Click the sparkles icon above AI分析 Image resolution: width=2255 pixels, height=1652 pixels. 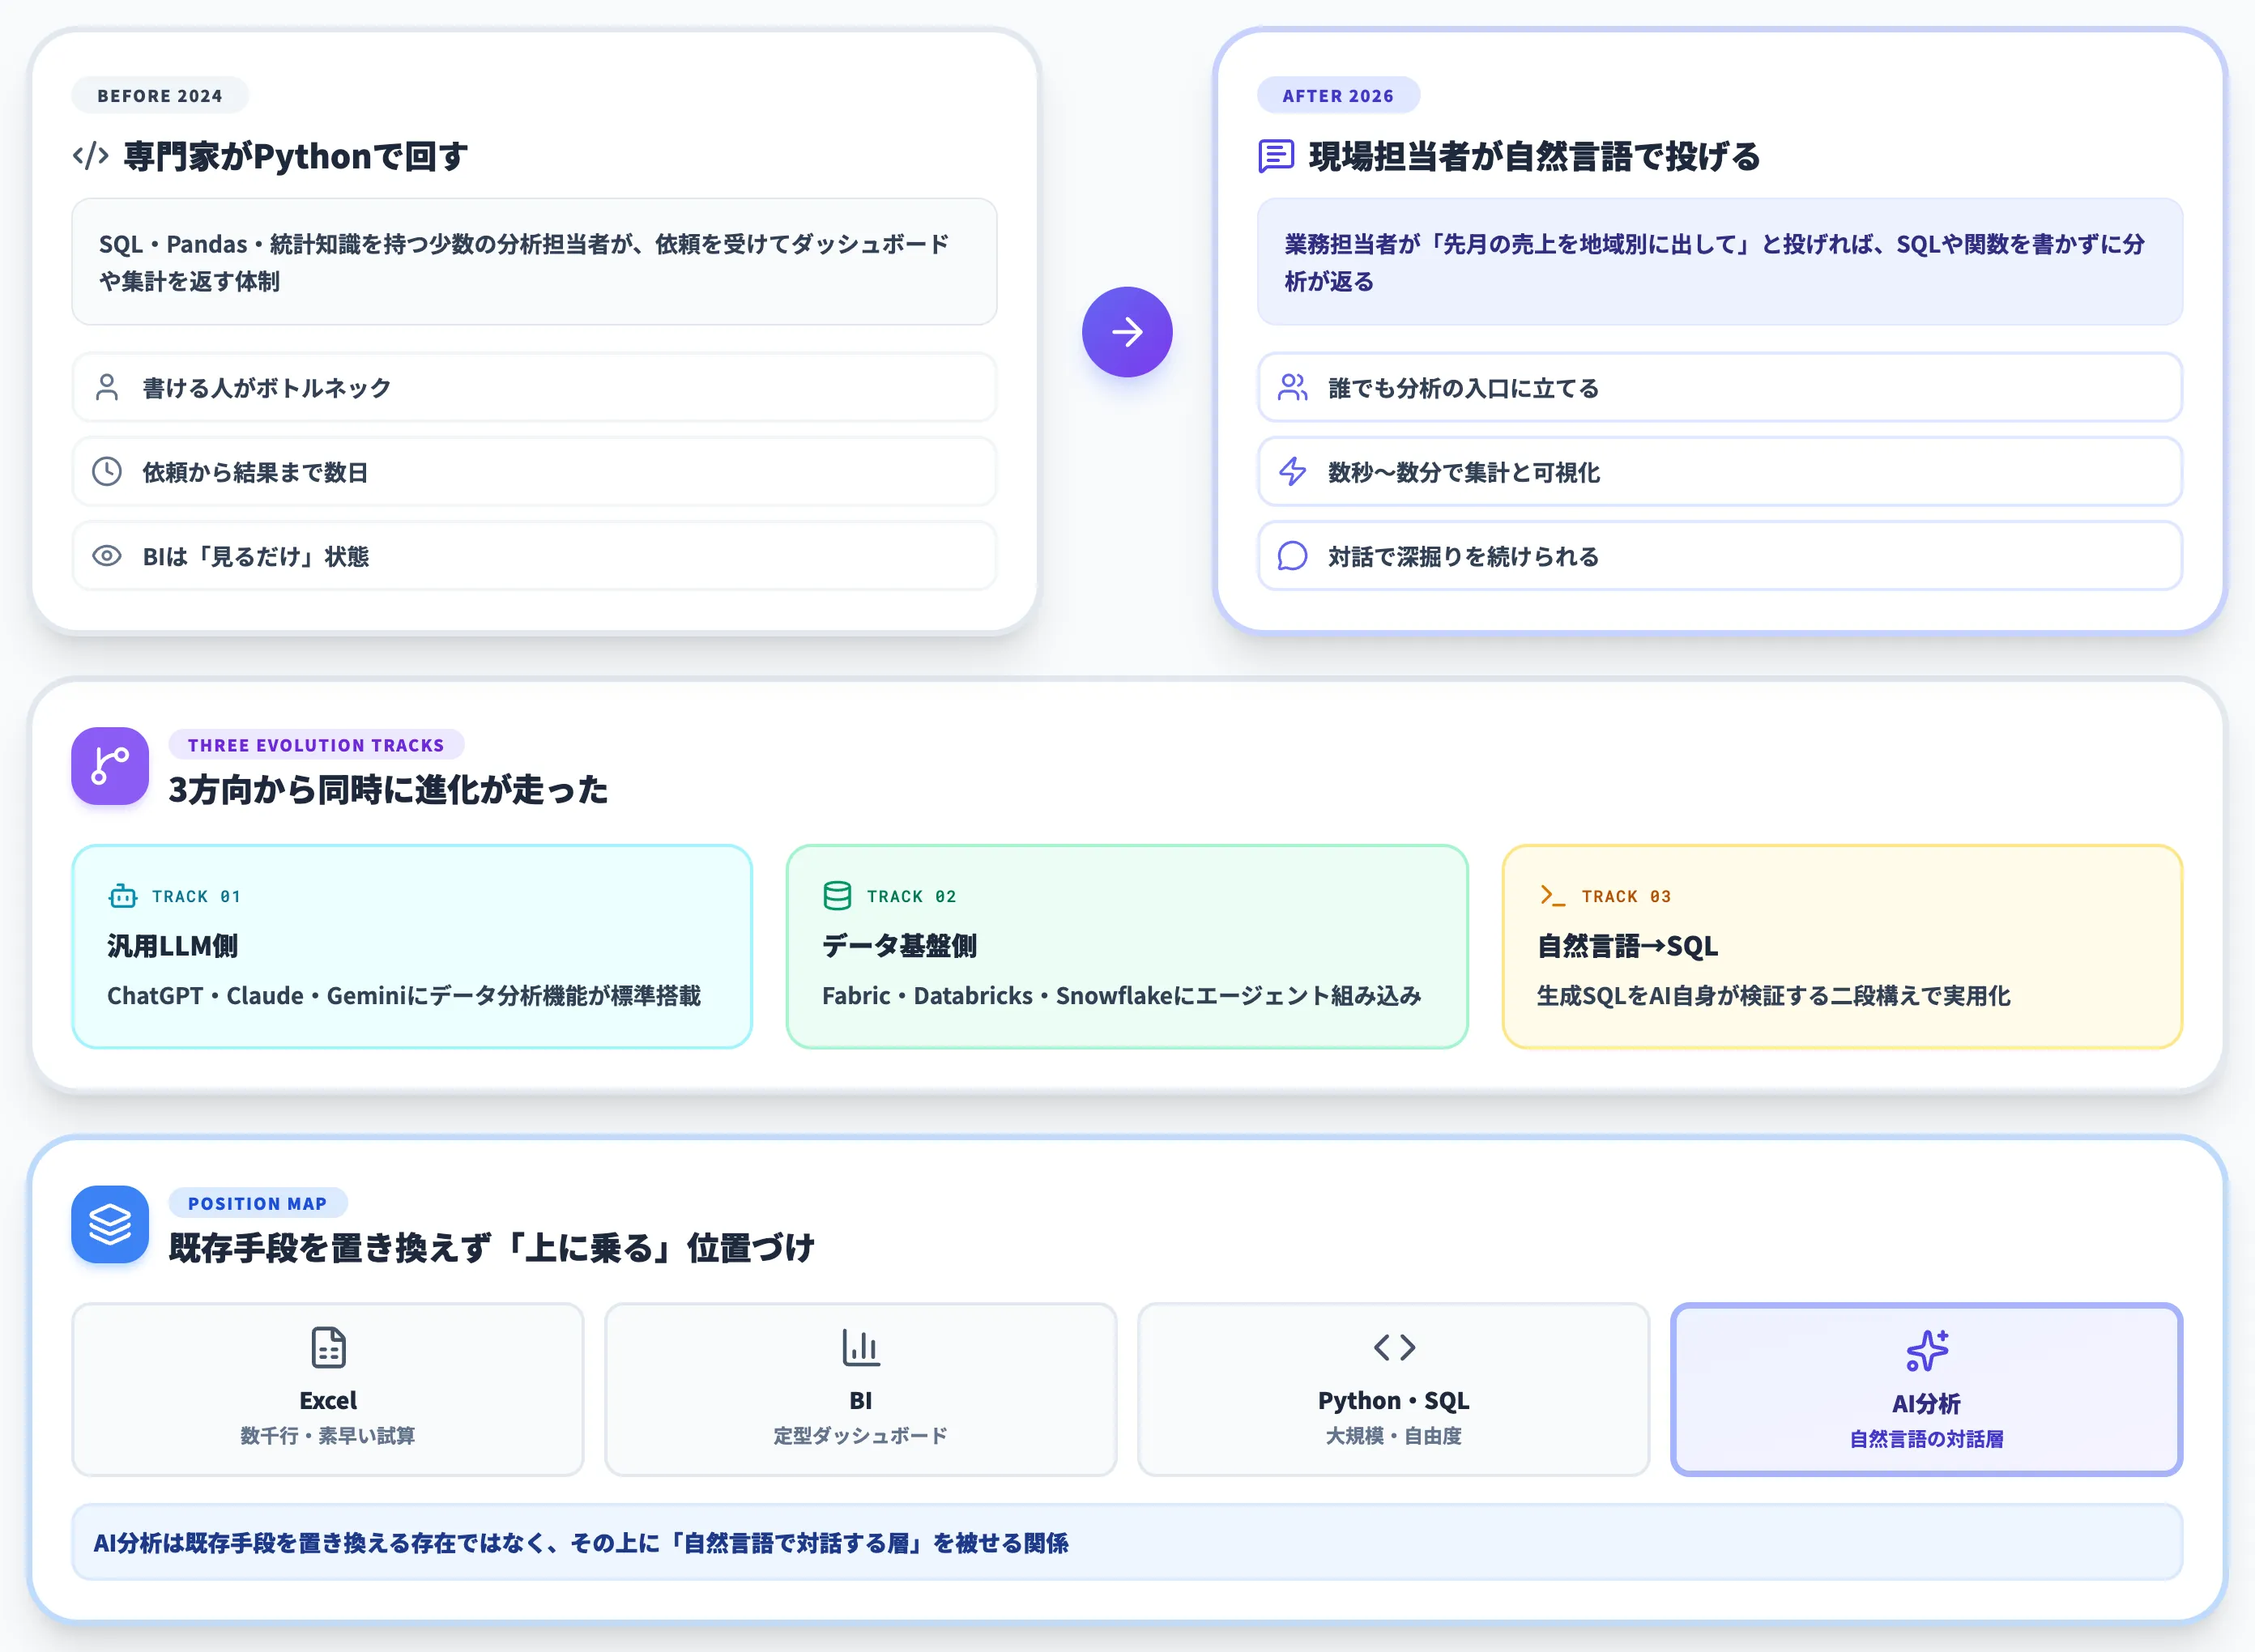coord(1927,1350)
